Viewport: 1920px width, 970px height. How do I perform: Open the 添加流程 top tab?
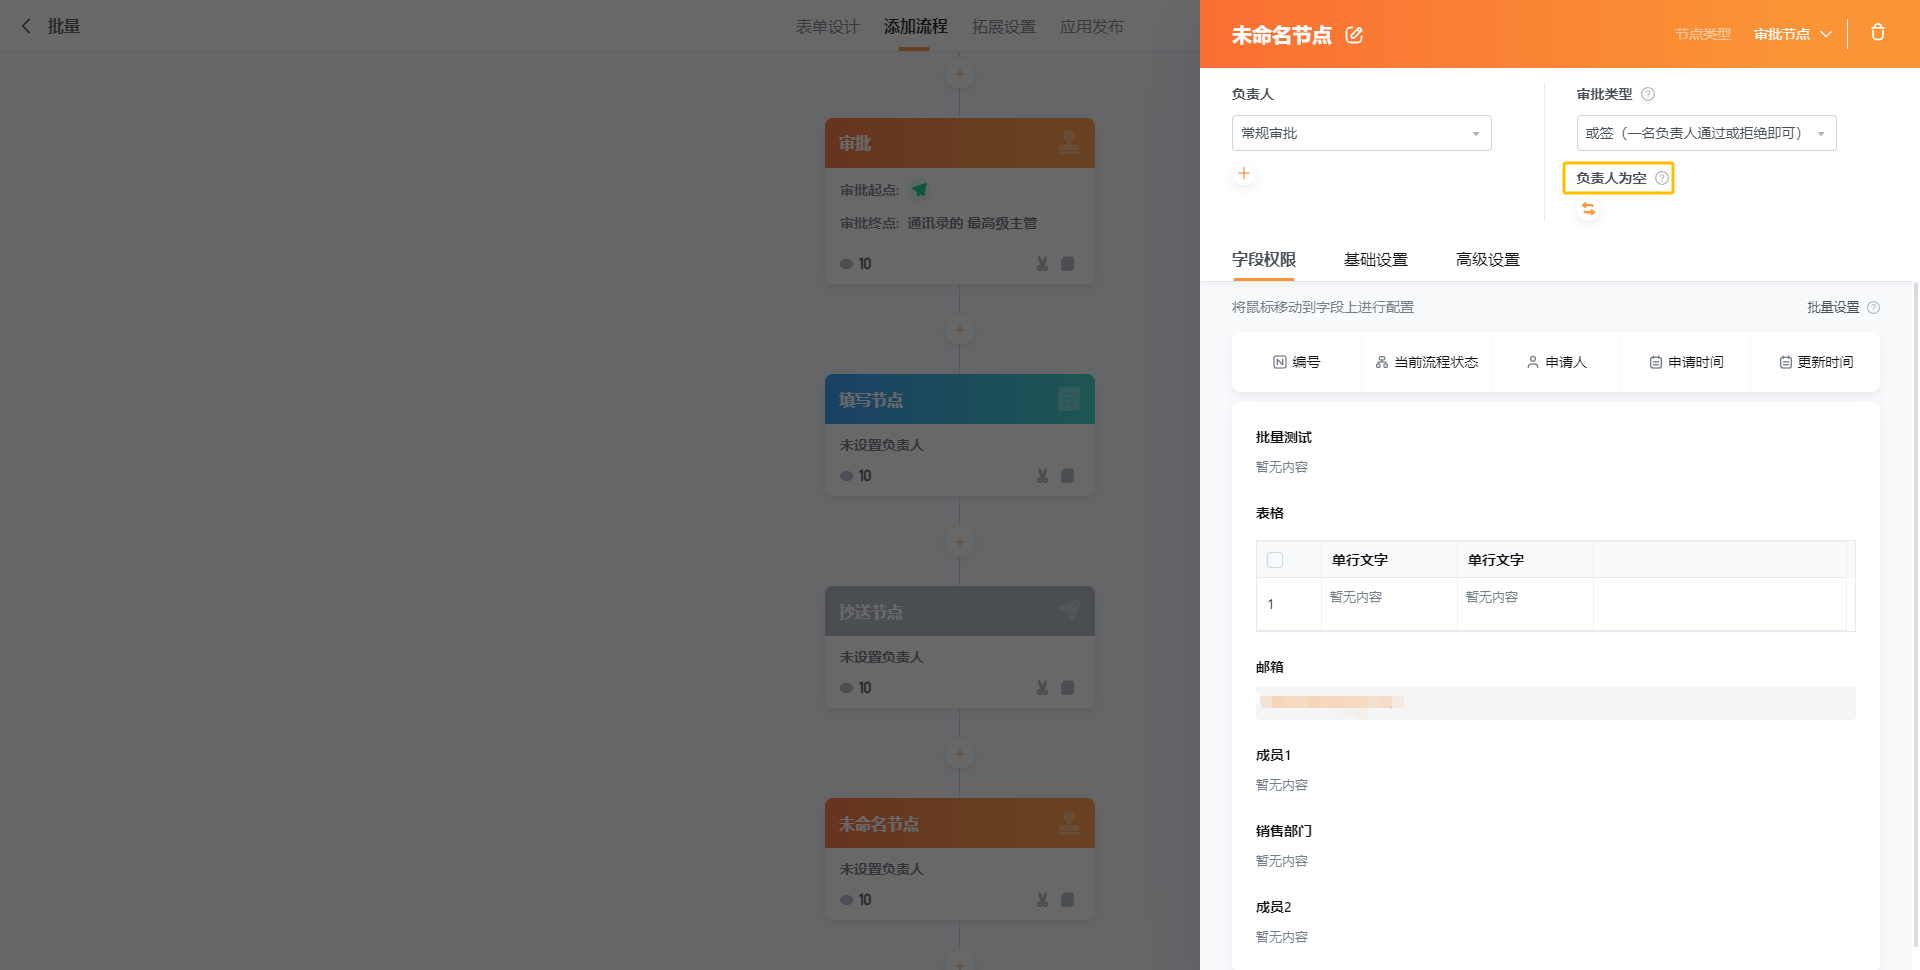click(915, 27)
